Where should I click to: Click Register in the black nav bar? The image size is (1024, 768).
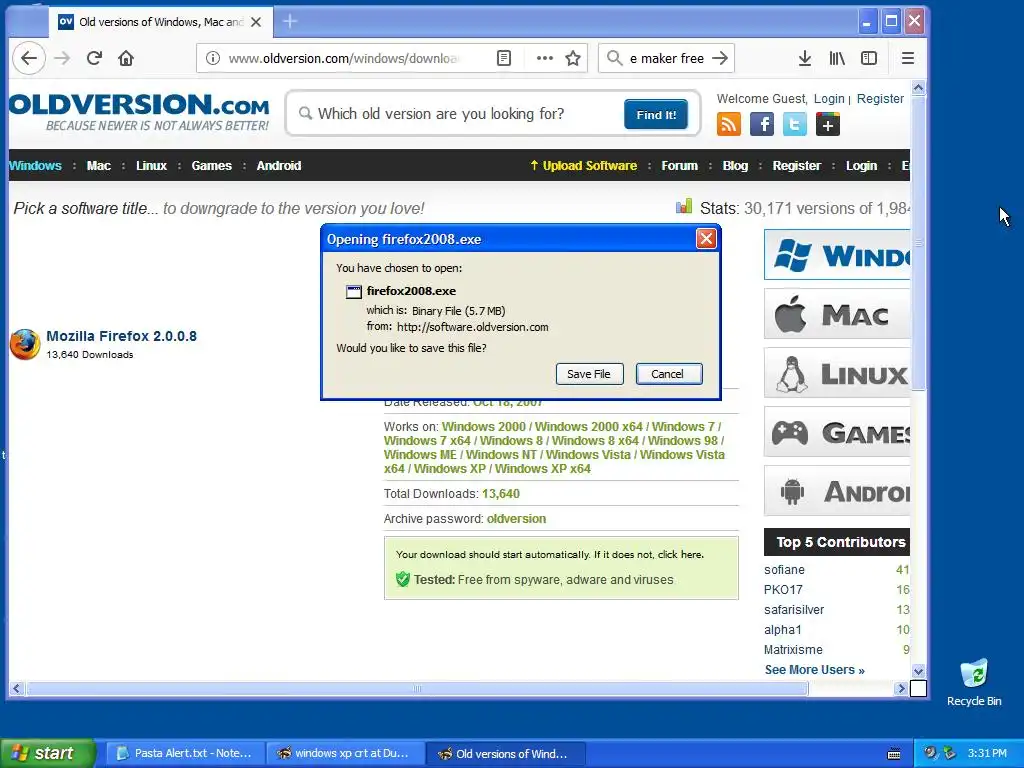coord(796,165)
